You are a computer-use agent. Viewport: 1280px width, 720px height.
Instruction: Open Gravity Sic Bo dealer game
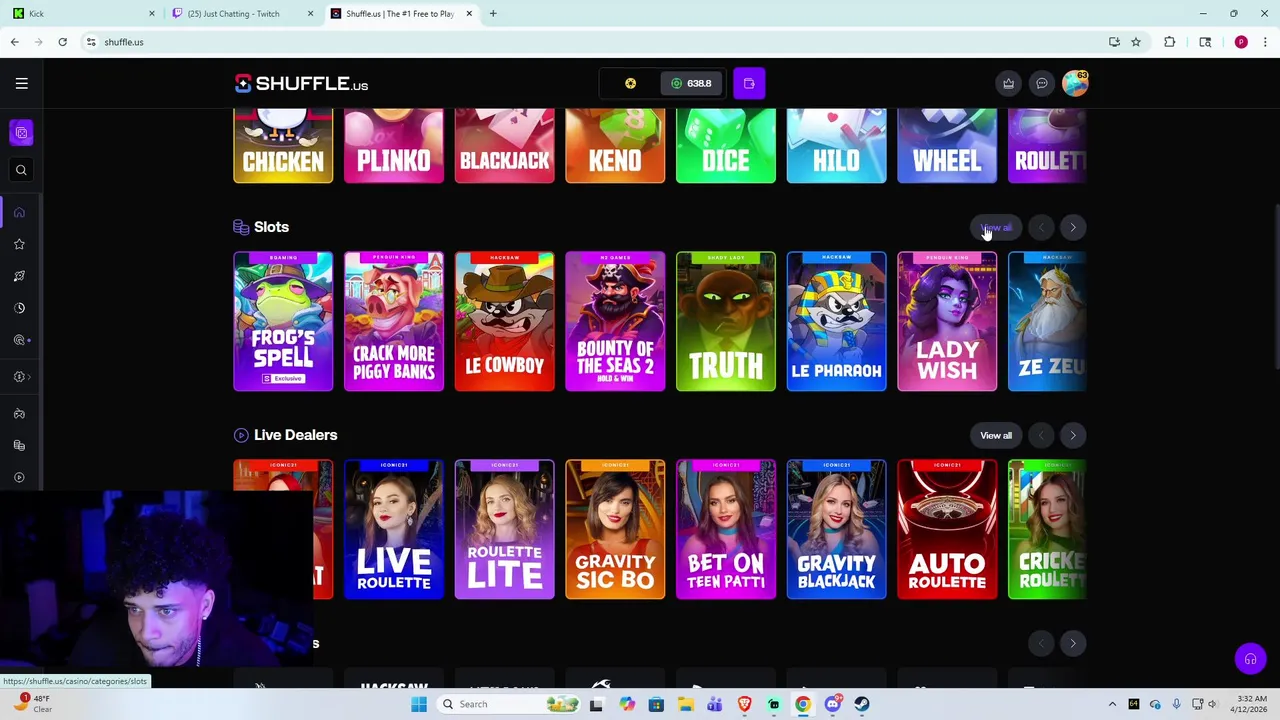pos(615,529)
